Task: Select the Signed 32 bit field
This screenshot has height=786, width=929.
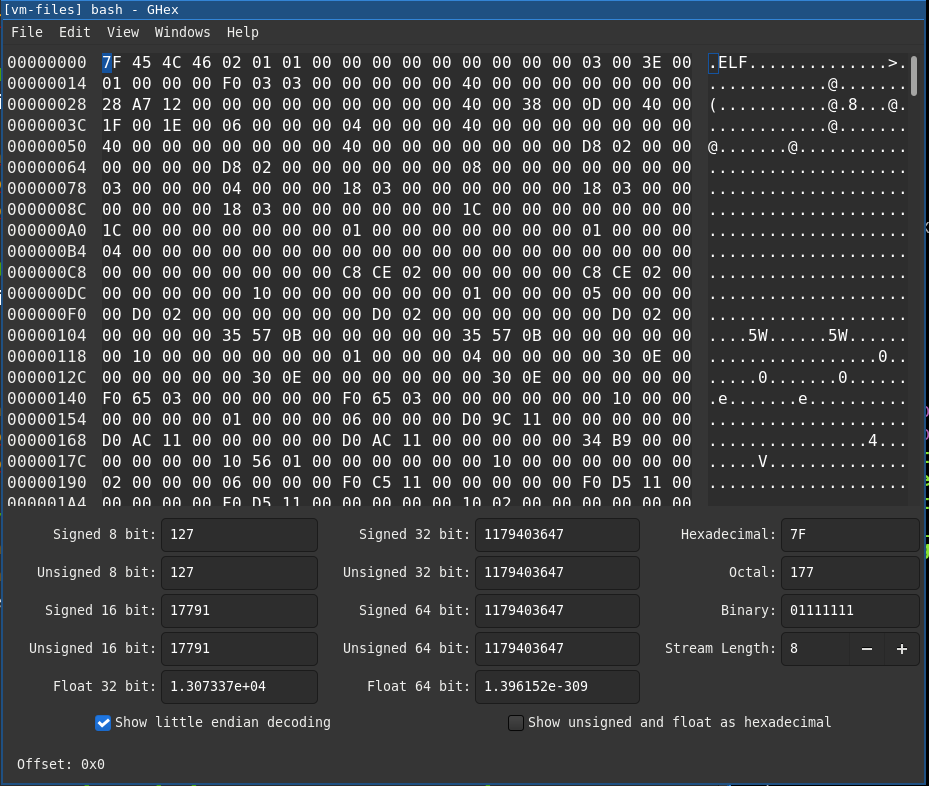Action: [x=556, y=535]
